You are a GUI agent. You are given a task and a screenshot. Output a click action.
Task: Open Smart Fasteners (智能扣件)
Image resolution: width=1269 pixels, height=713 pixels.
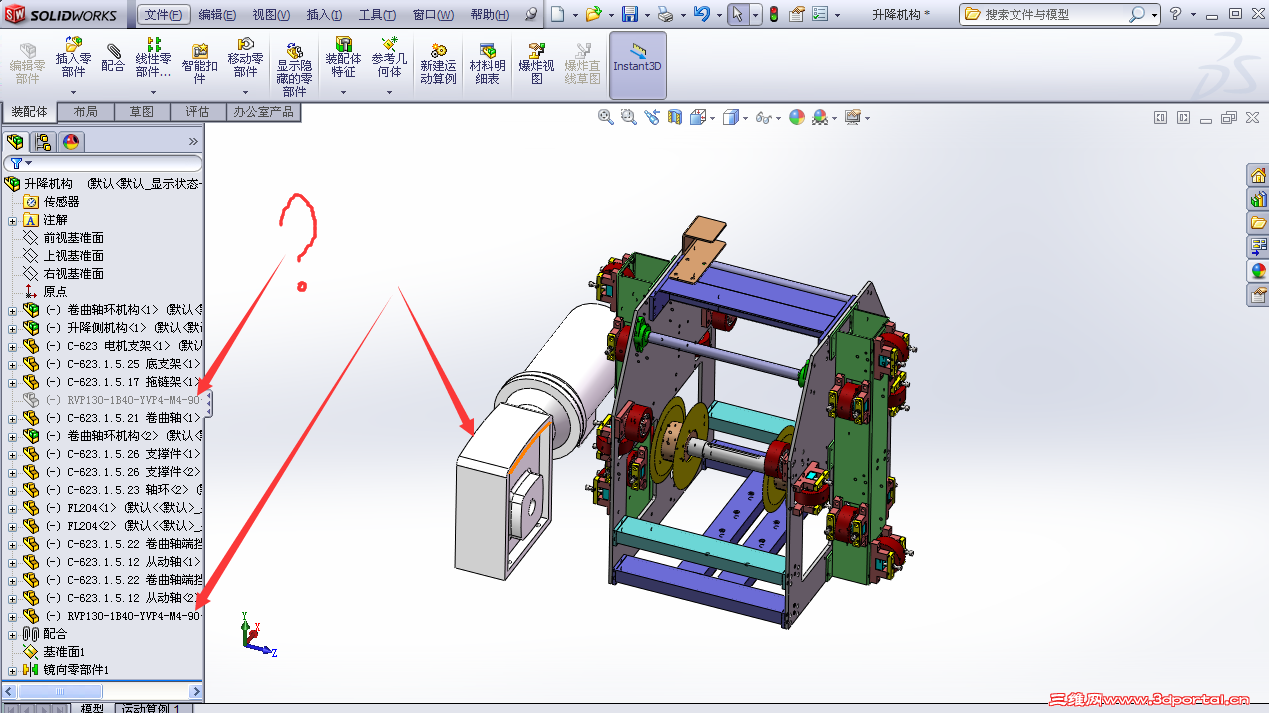(200, 64)
